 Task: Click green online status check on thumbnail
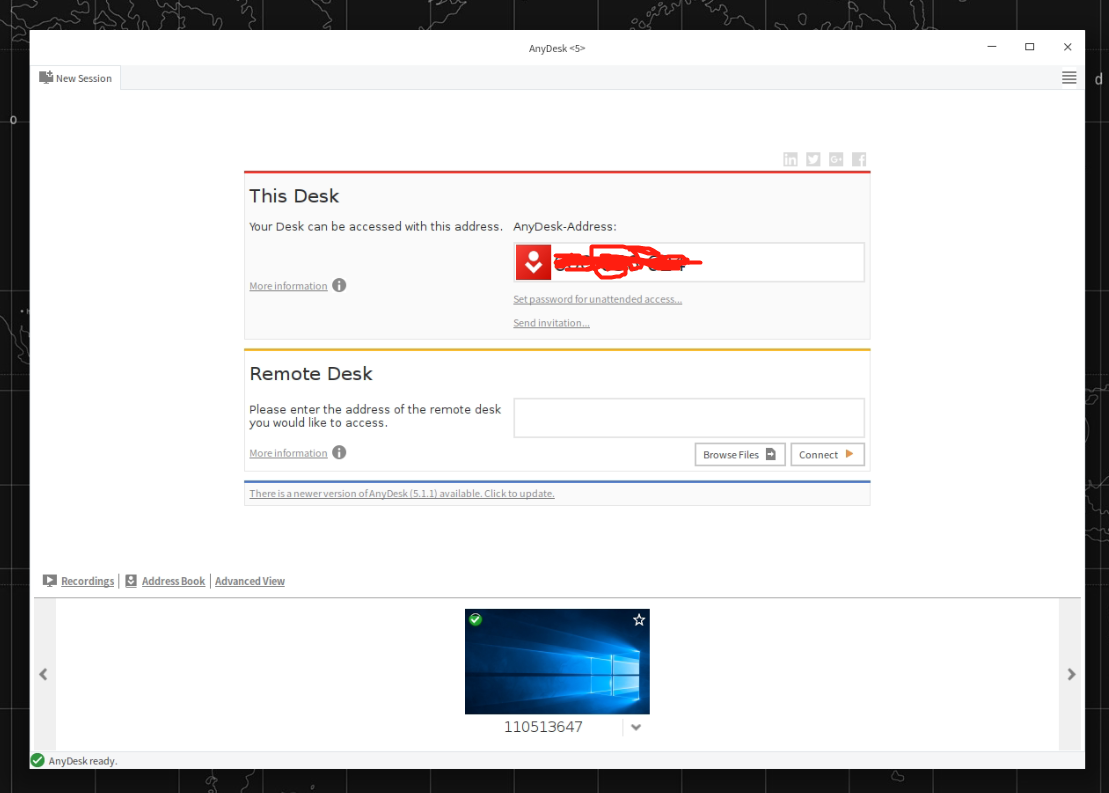(475, 619)
